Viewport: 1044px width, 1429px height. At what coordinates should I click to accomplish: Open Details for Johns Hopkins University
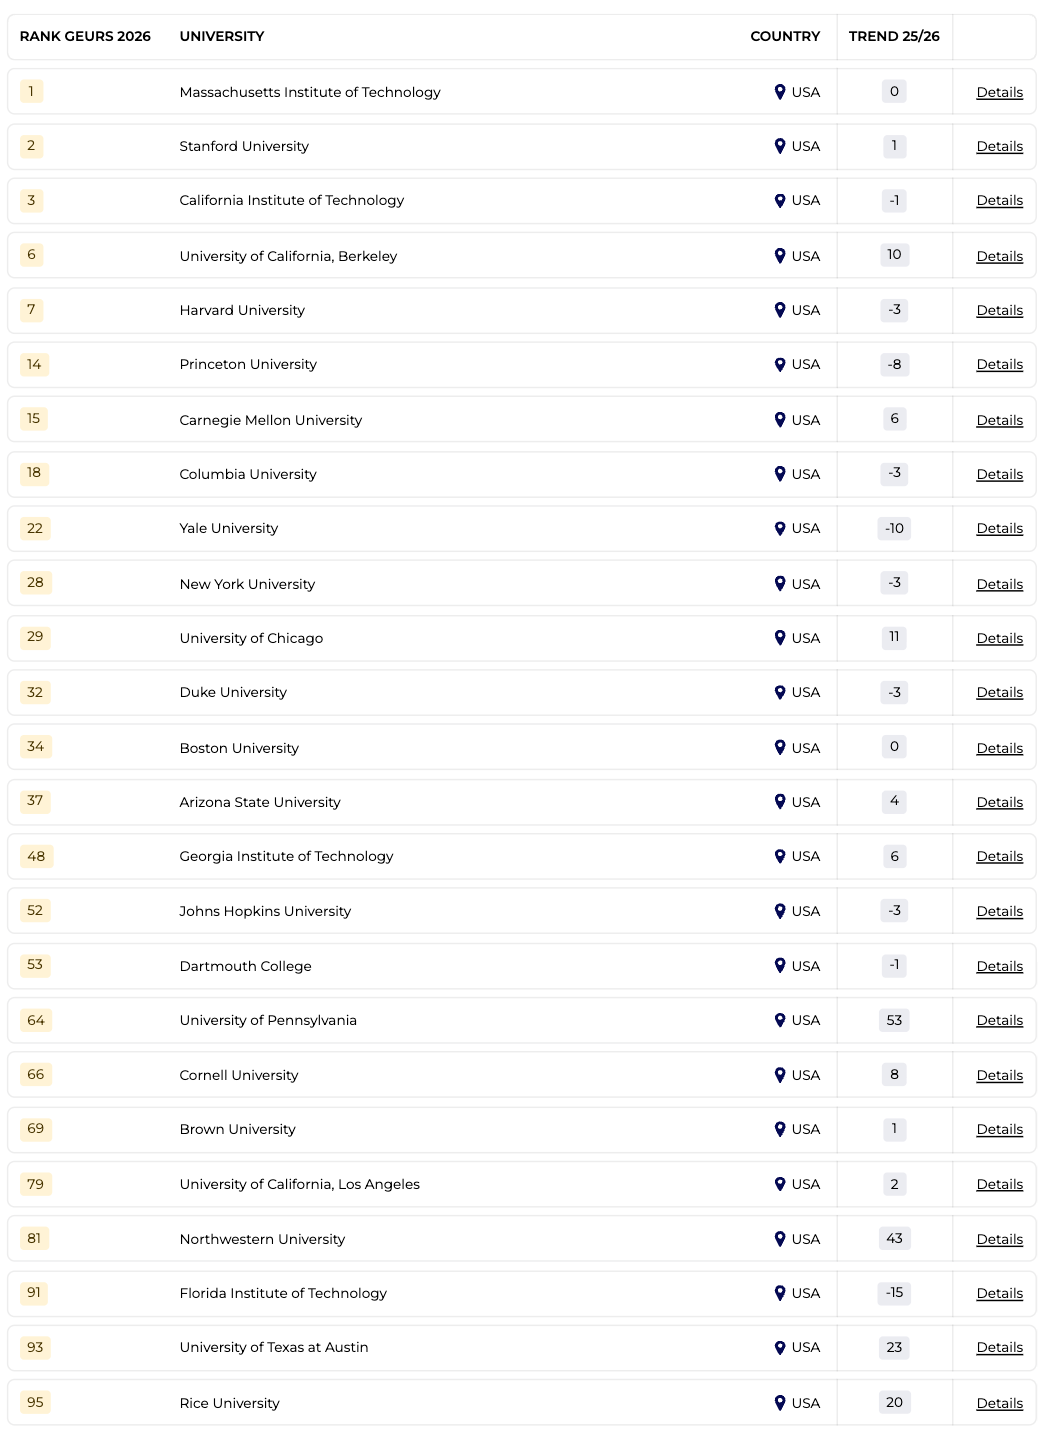click(998, 911)
